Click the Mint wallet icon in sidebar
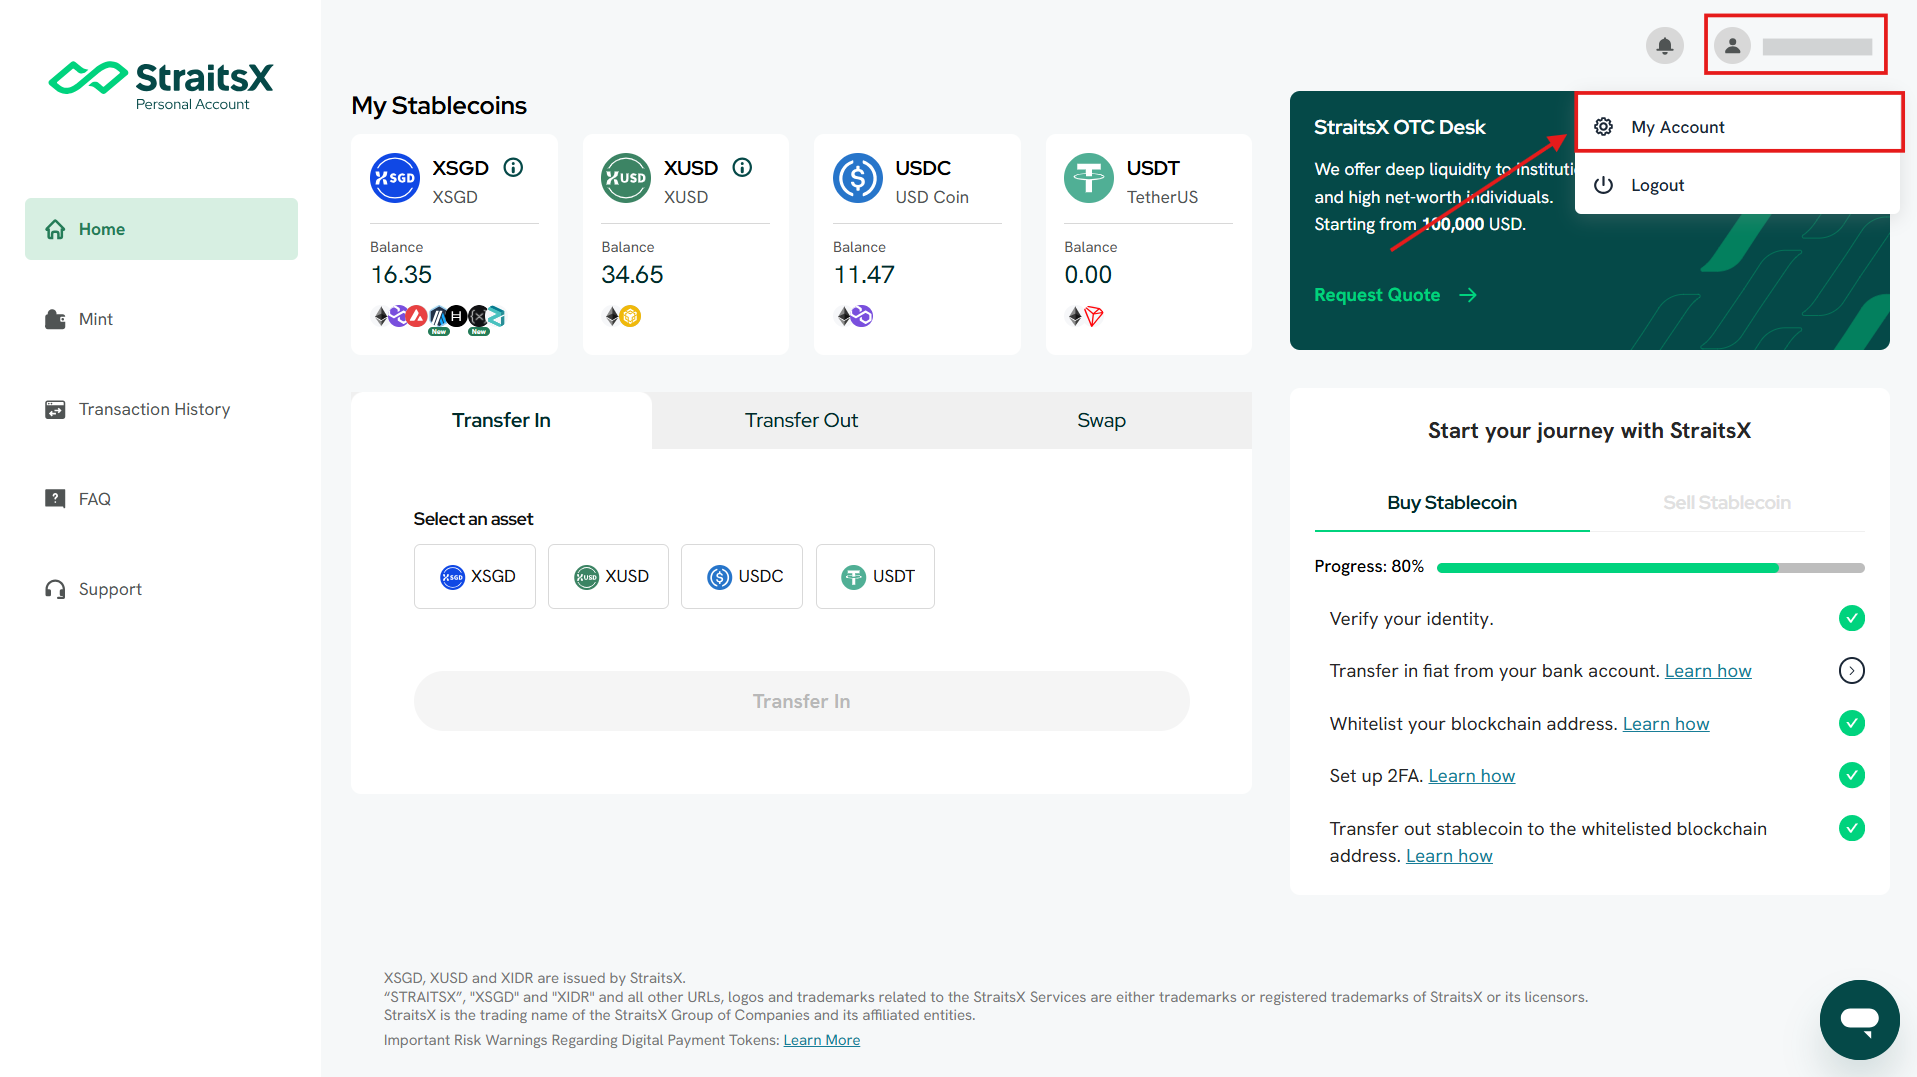Screen dimensions: 1917x1077 point(55,319)
